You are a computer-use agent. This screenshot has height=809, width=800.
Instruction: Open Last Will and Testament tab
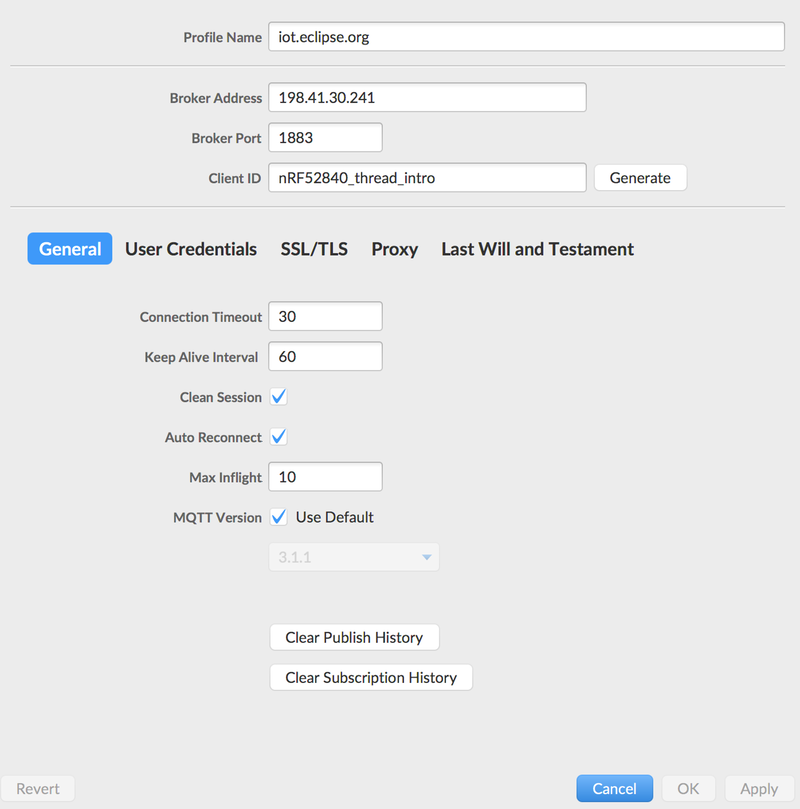(537, 249)
